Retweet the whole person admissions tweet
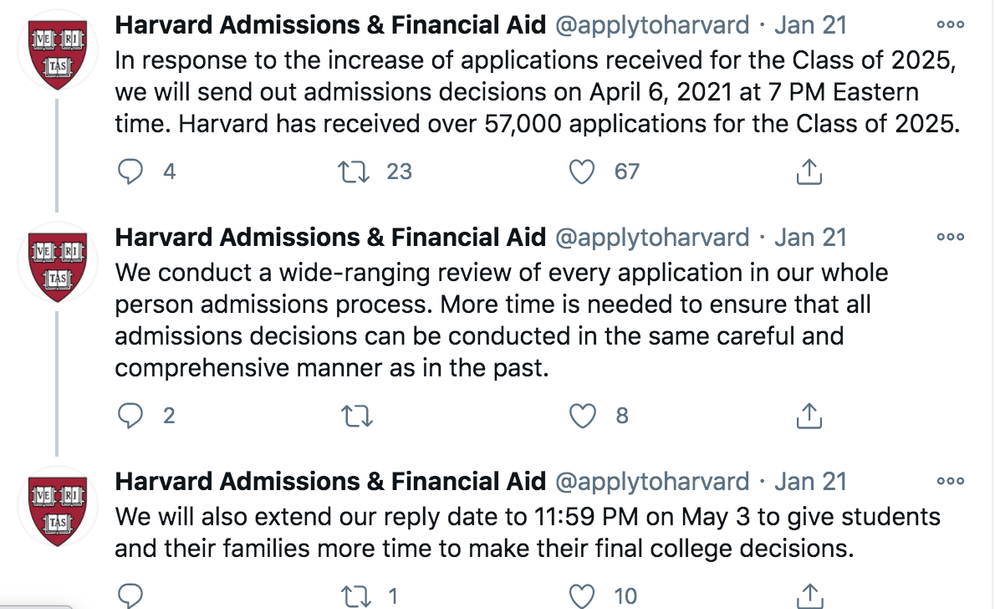This screenshot has height=609, width=1000. (355, 416)
